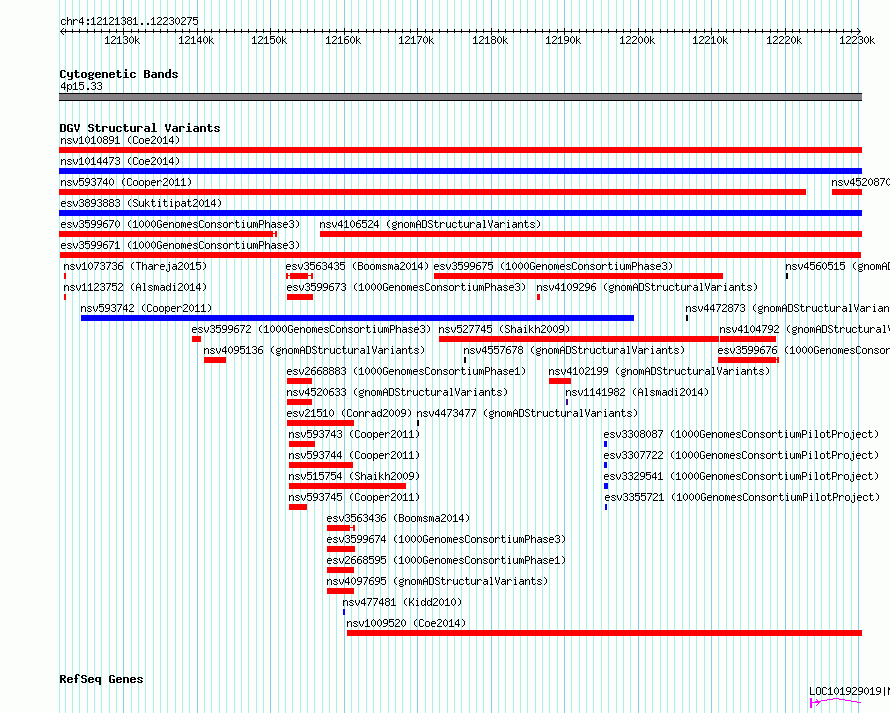Click the nsv593742 (Cooper2011) label
Screen dimensions: 890x713
tap(146, 308)
